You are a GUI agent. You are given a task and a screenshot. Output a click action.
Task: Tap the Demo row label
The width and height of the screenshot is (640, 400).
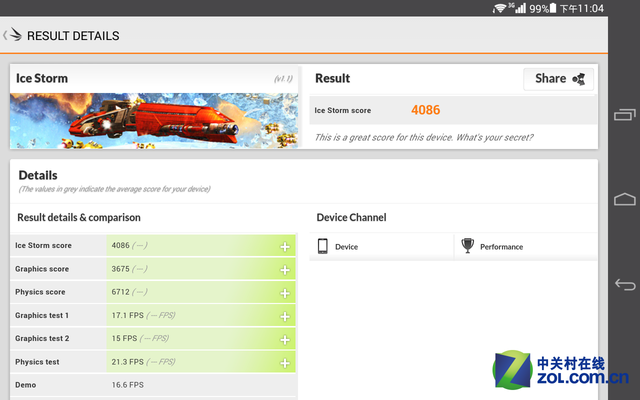pos(25,385)
